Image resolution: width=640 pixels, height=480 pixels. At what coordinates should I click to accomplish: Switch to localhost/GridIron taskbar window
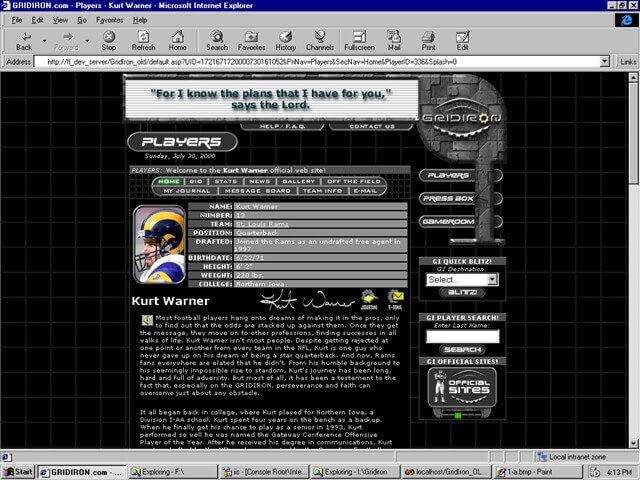(447, 472)
